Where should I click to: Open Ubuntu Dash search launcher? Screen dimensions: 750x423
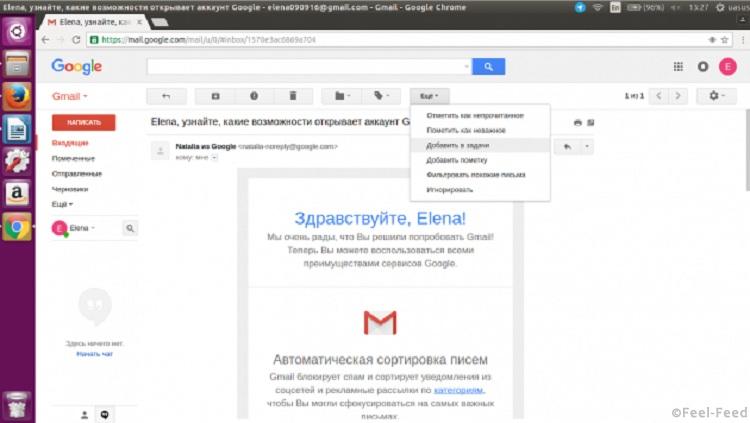pos(17,32)
